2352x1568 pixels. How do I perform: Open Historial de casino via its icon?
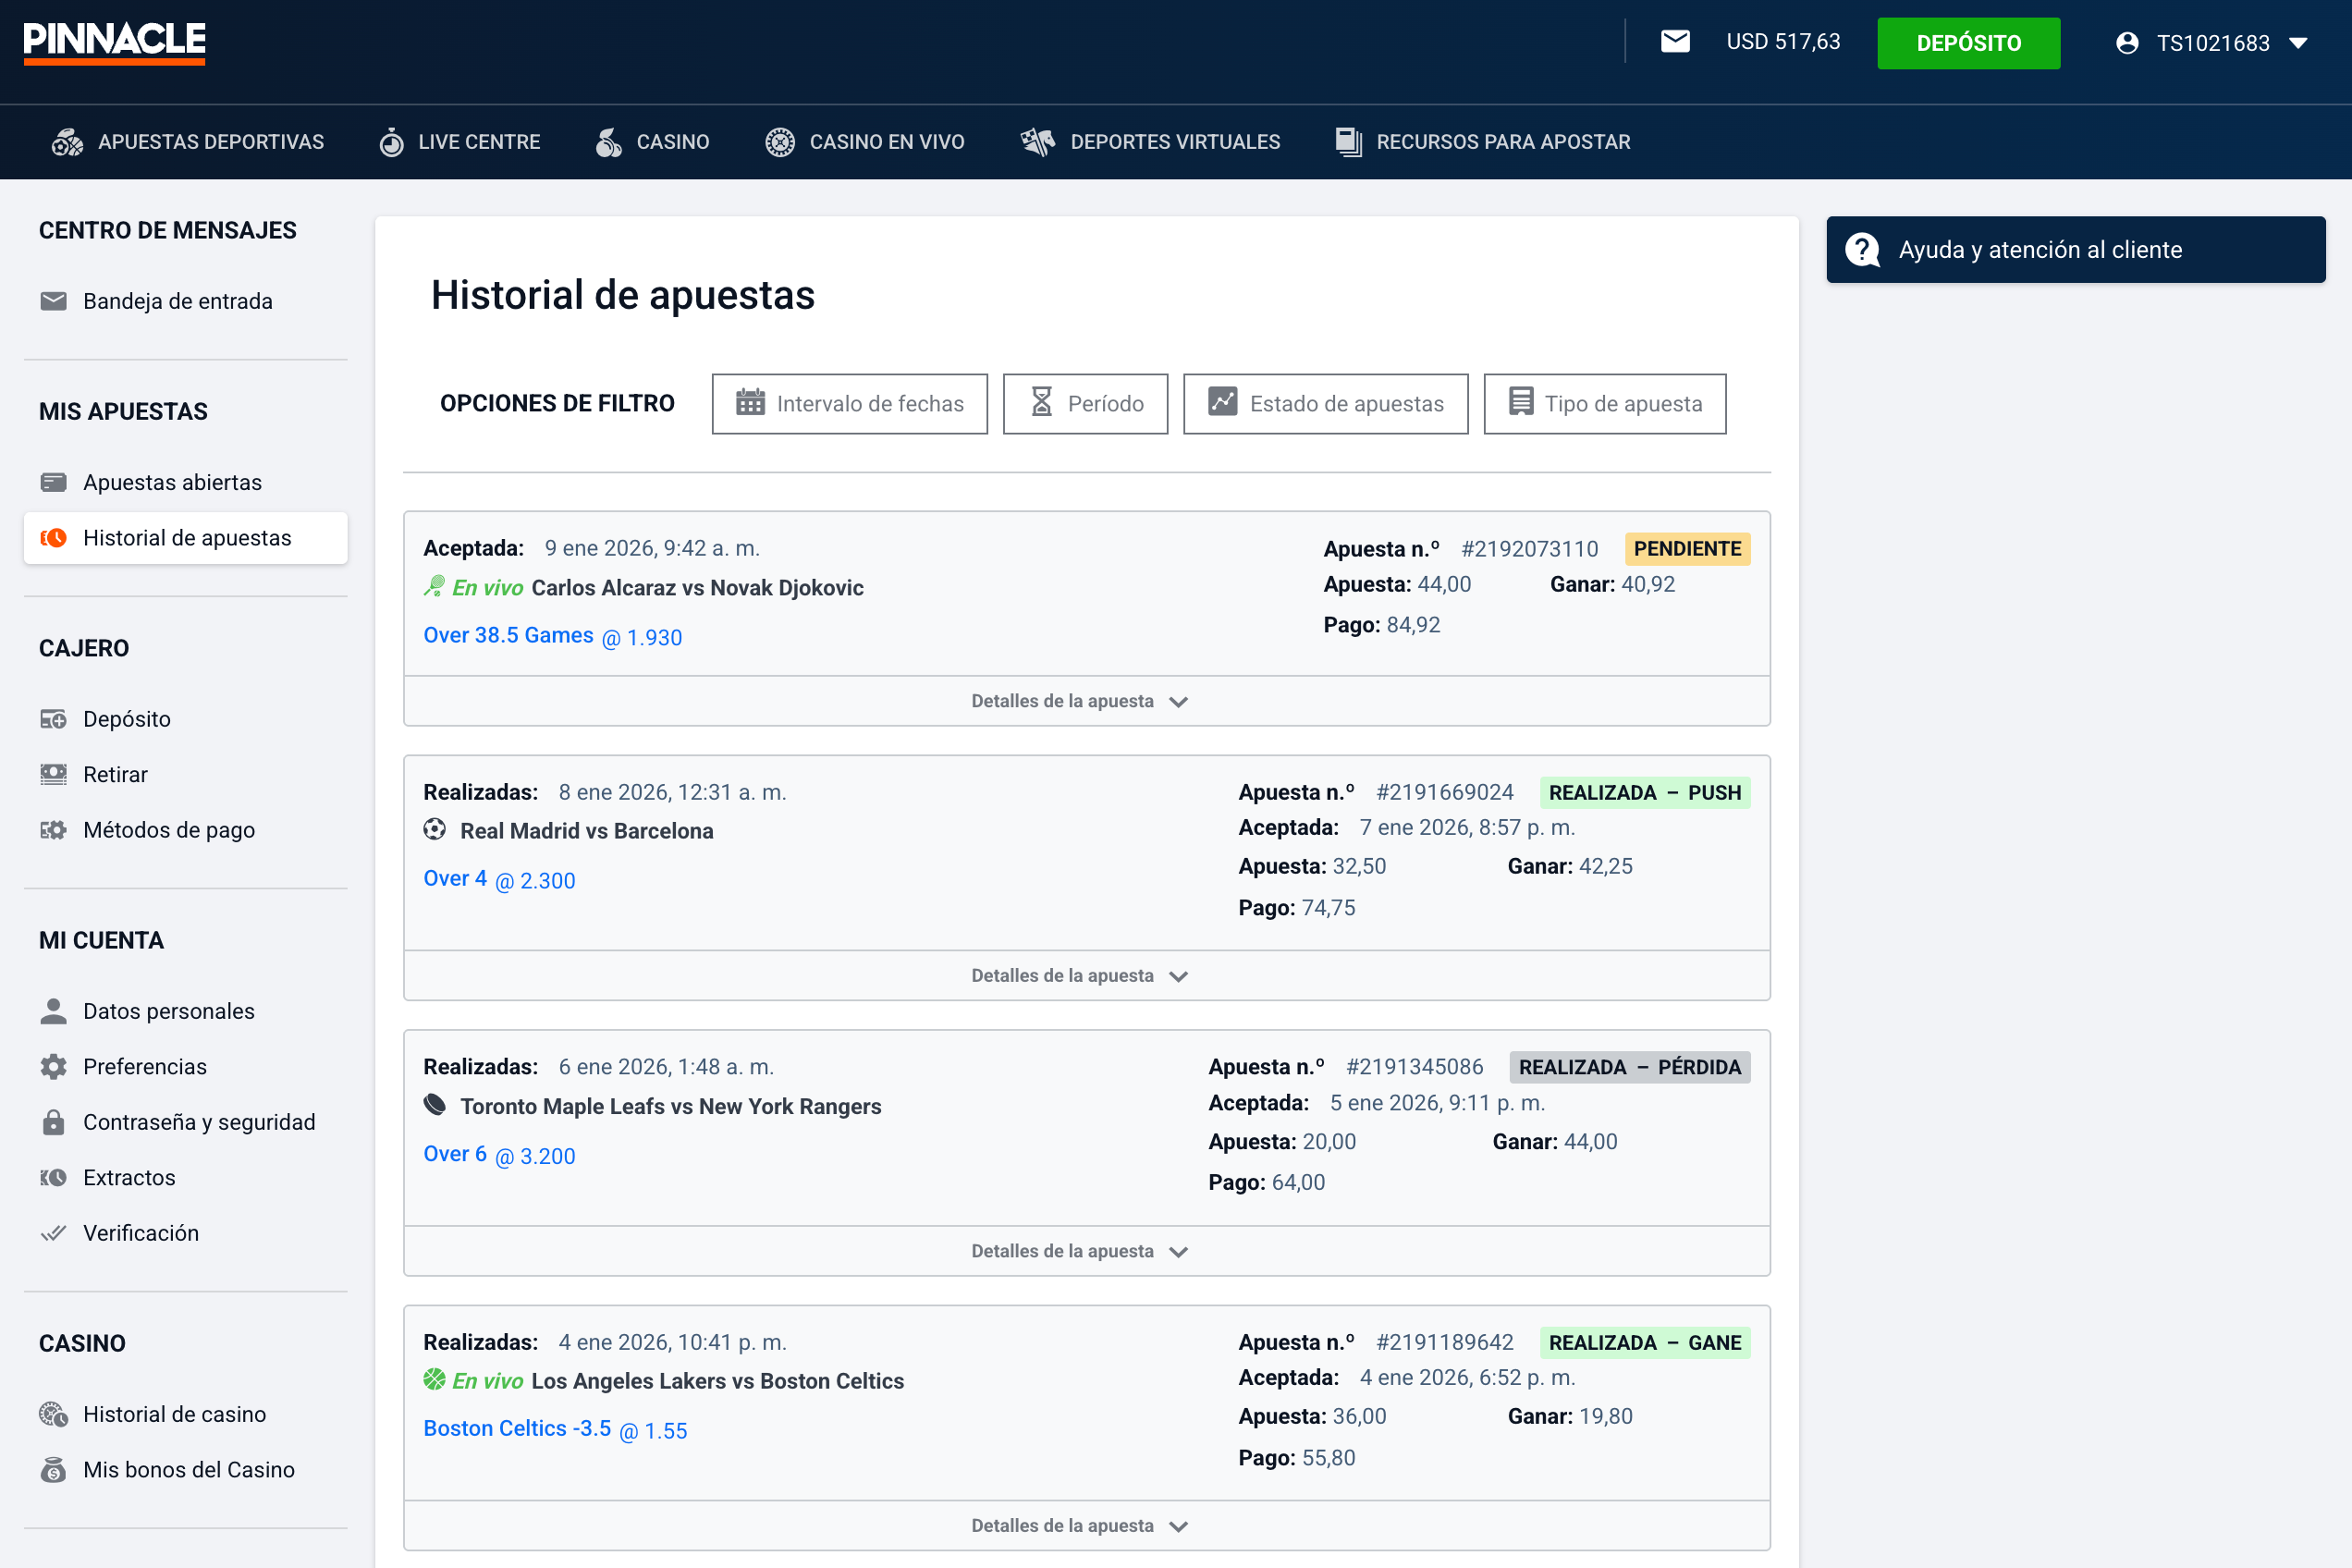53,1413
